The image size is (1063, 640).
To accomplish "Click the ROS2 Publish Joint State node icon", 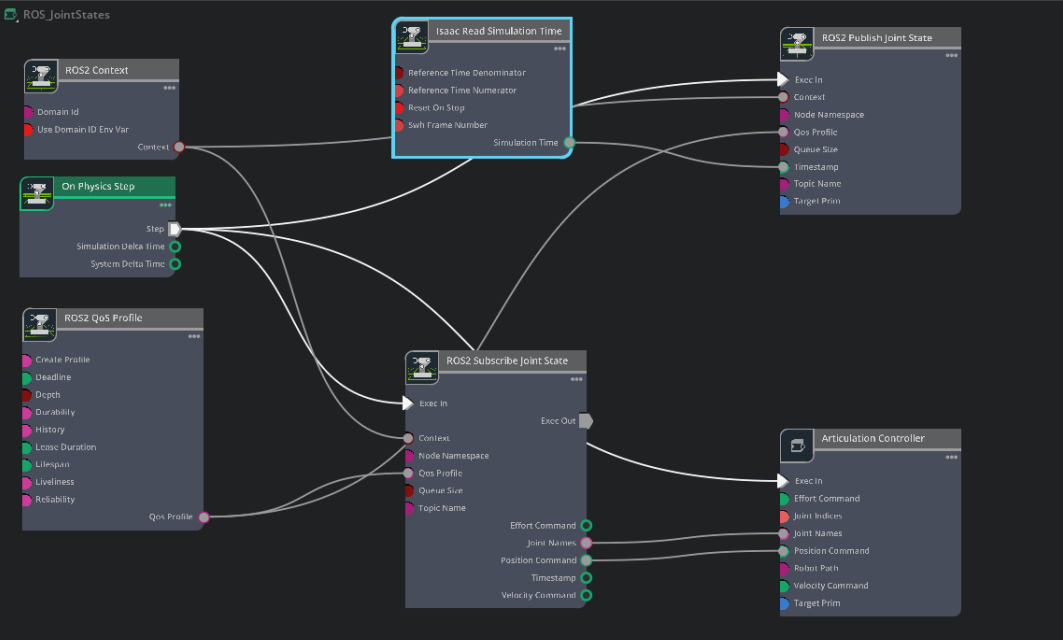I will pos(797,43).
